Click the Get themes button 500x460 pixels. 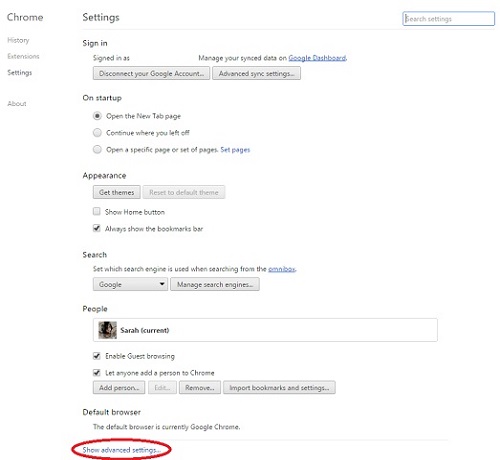(x=116, y=192)
